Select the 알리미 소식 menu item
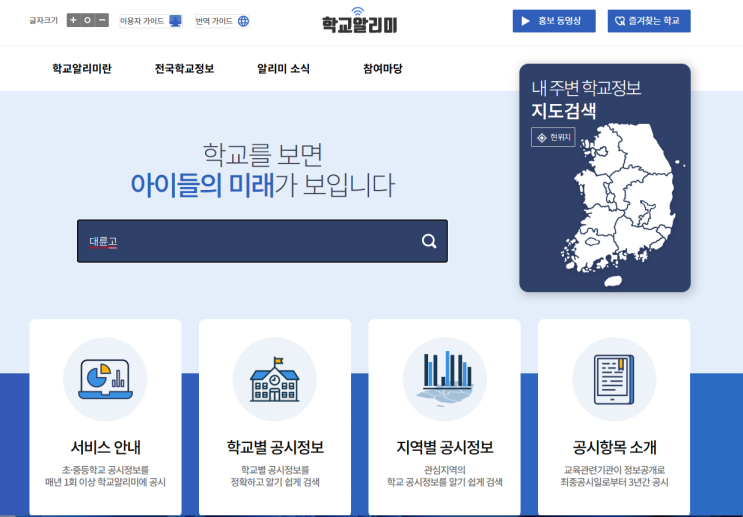Viewport: 743px width, 517px height. [x=283, y=69]
